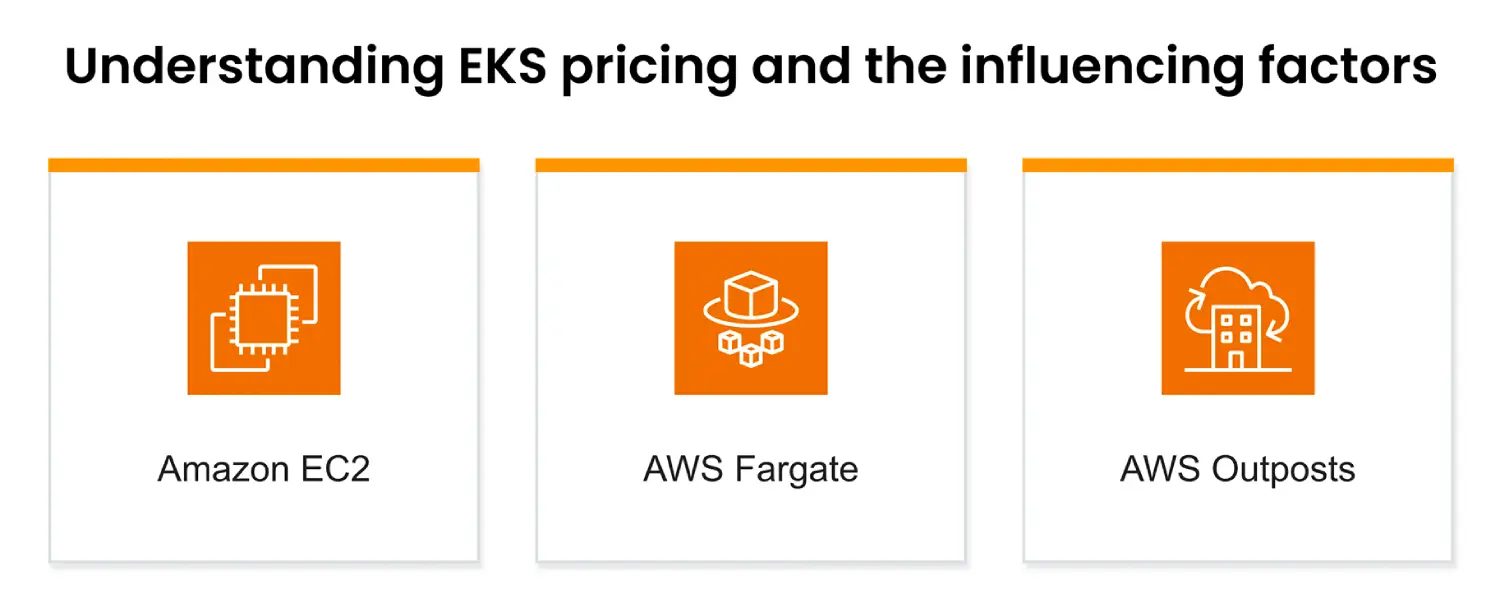The image size is (1500, 616).
Task: Click orange bar atop the Amazon EC2 card
Action: [x=264, y=165]
